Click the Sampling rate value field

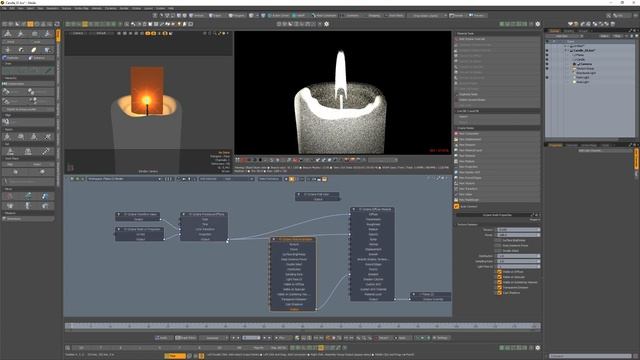[x=518, y=261]
